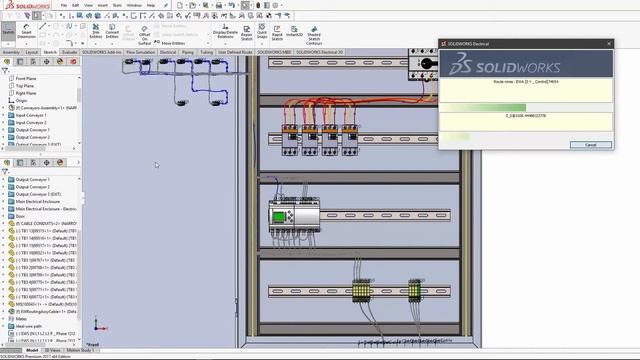This screenshot has height=360, width=640.
Task: Switch to the Assembly tab
Action: coord(11,52)
